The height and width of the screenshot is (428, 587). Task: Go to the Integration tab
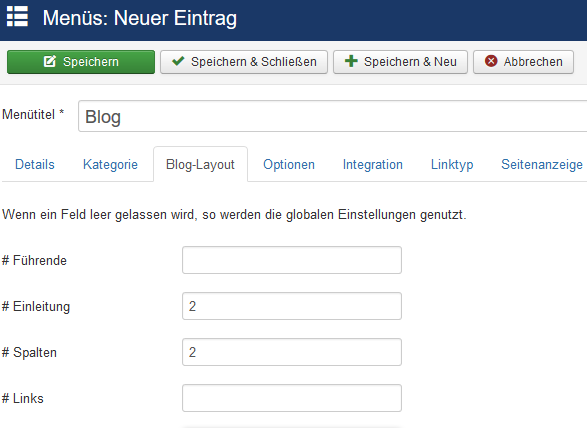tap(373, 164)
